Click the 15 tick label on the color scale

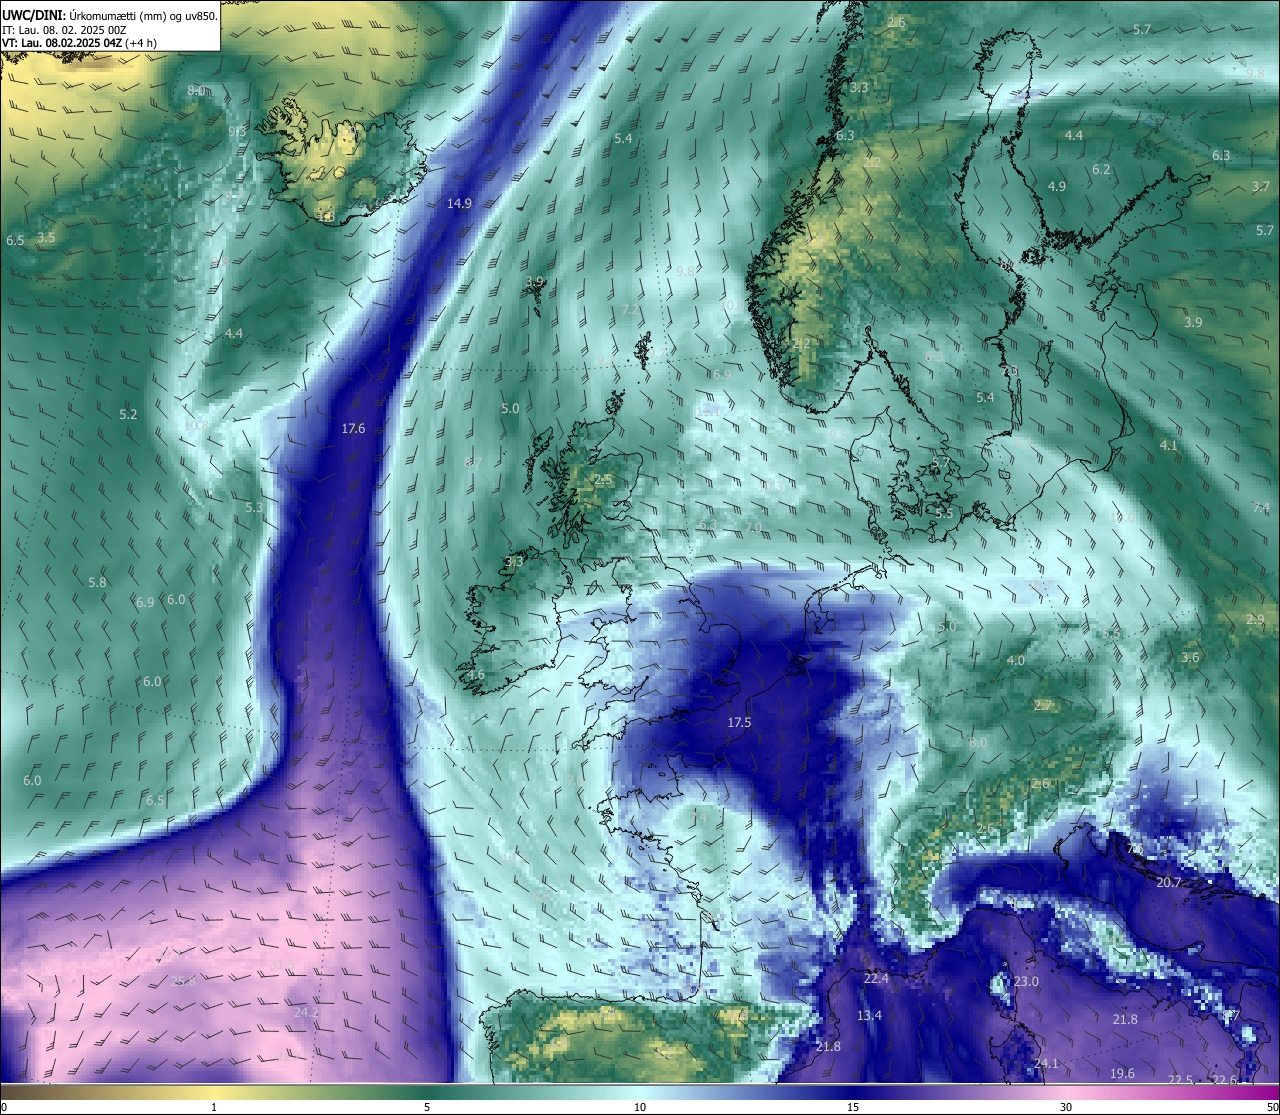(x=853, y=1106)
